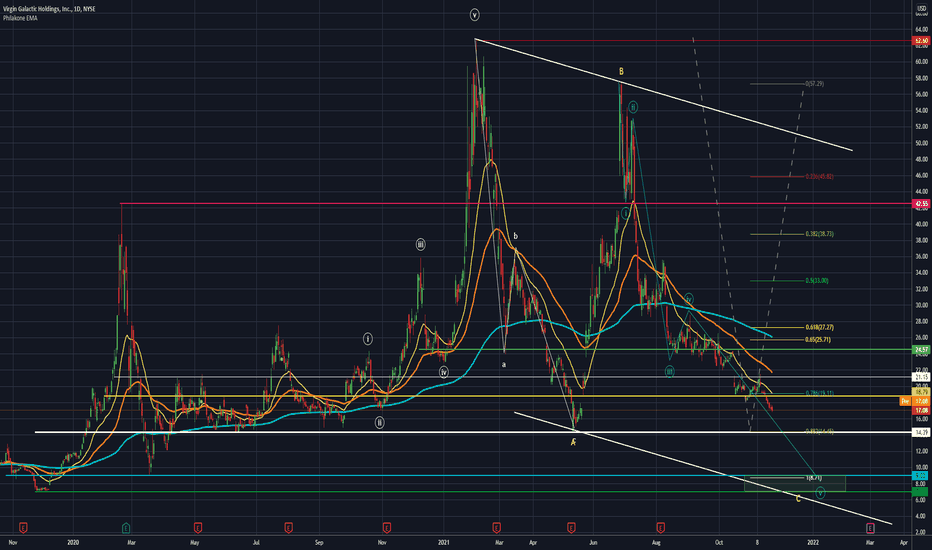
Task: Select the earnings marker near May 2021
Action: click(571, 527)
